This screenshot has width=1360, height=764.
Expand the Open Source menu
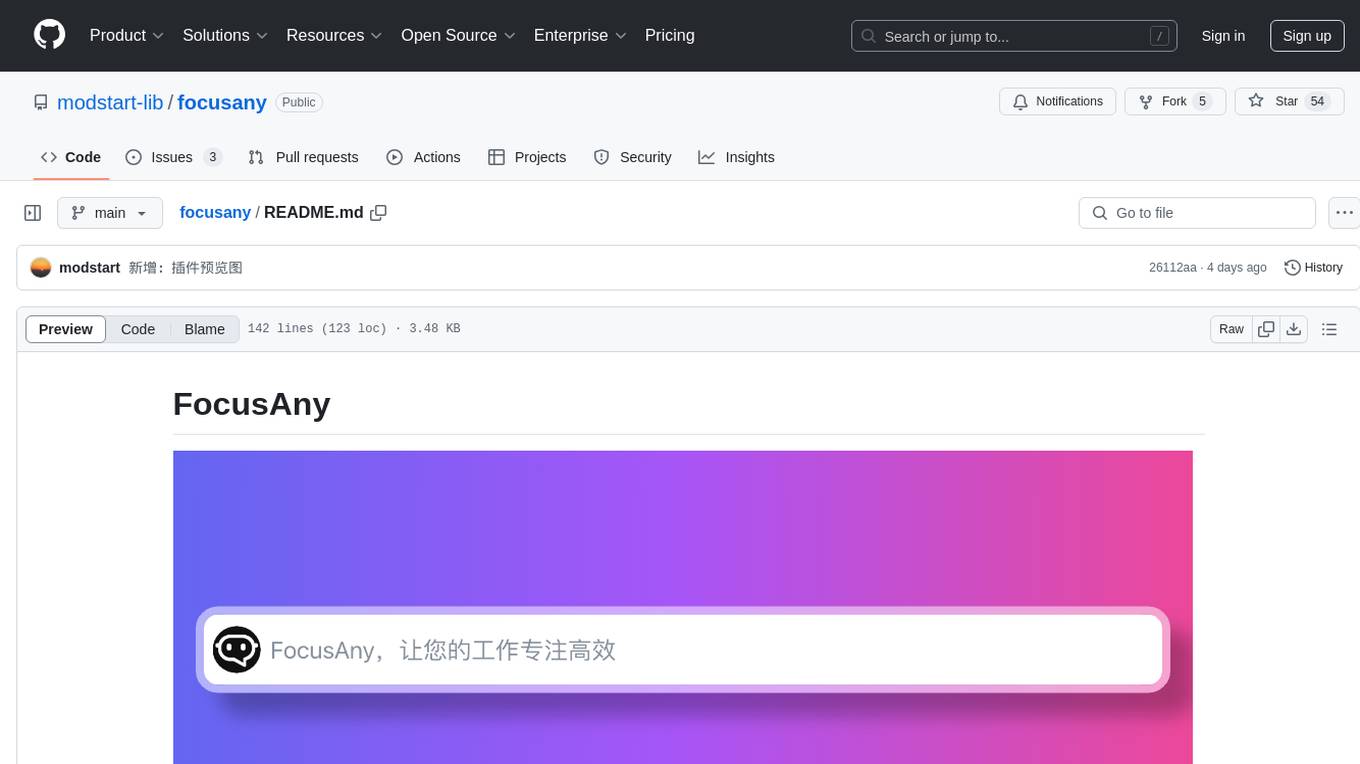458,35
